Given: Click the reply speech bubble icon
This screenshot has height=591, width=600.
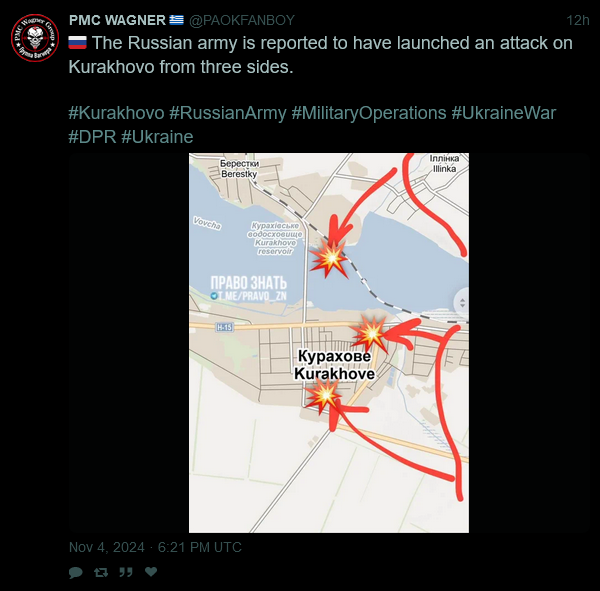Looking at the screenshot, I should (x=76, y=573).
